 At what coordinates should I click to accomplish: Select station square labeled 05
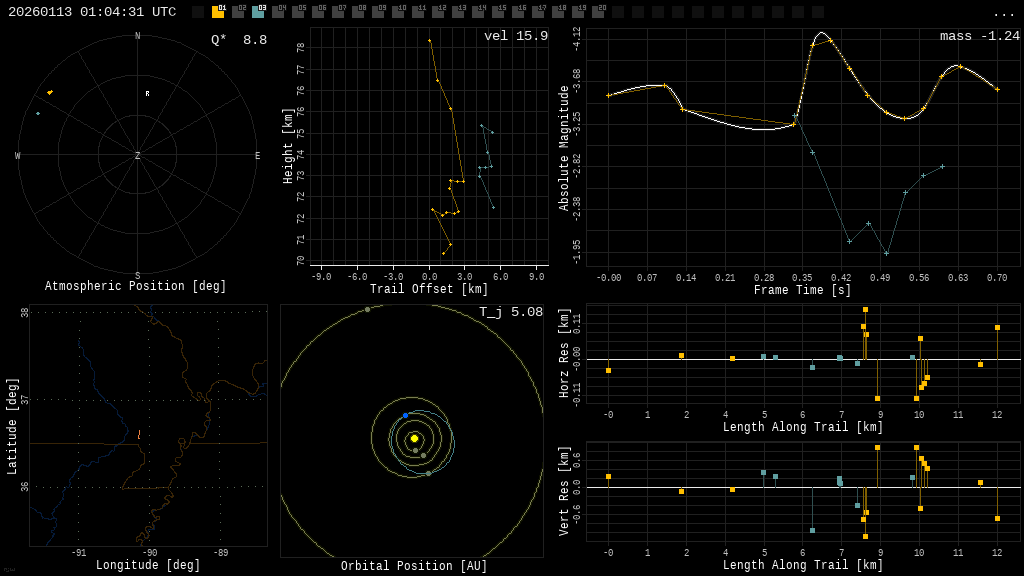[x=298, y=12]
